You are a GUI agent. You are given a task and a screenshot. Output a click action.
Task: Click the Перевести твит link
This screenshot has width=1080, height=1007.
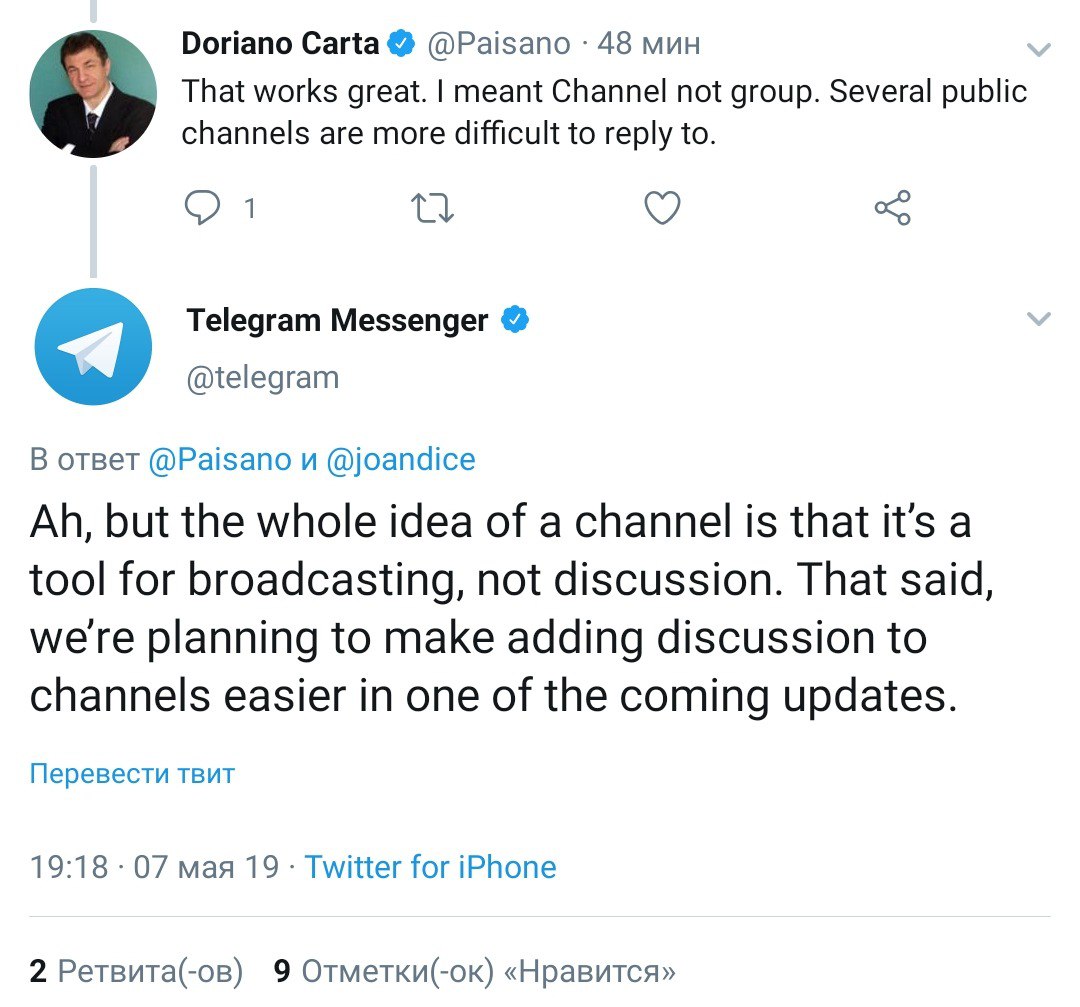pos(132,774)
